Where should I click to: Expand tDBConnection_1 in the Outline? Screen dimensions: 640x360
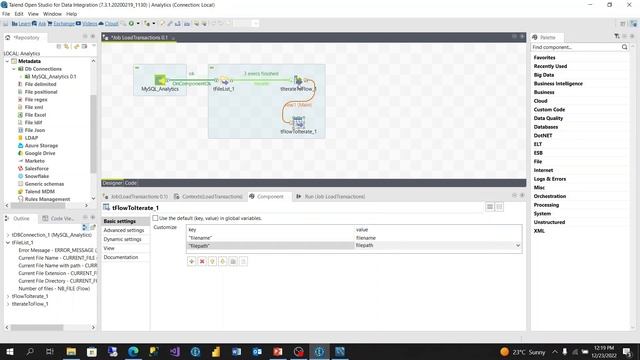point(8,235)
